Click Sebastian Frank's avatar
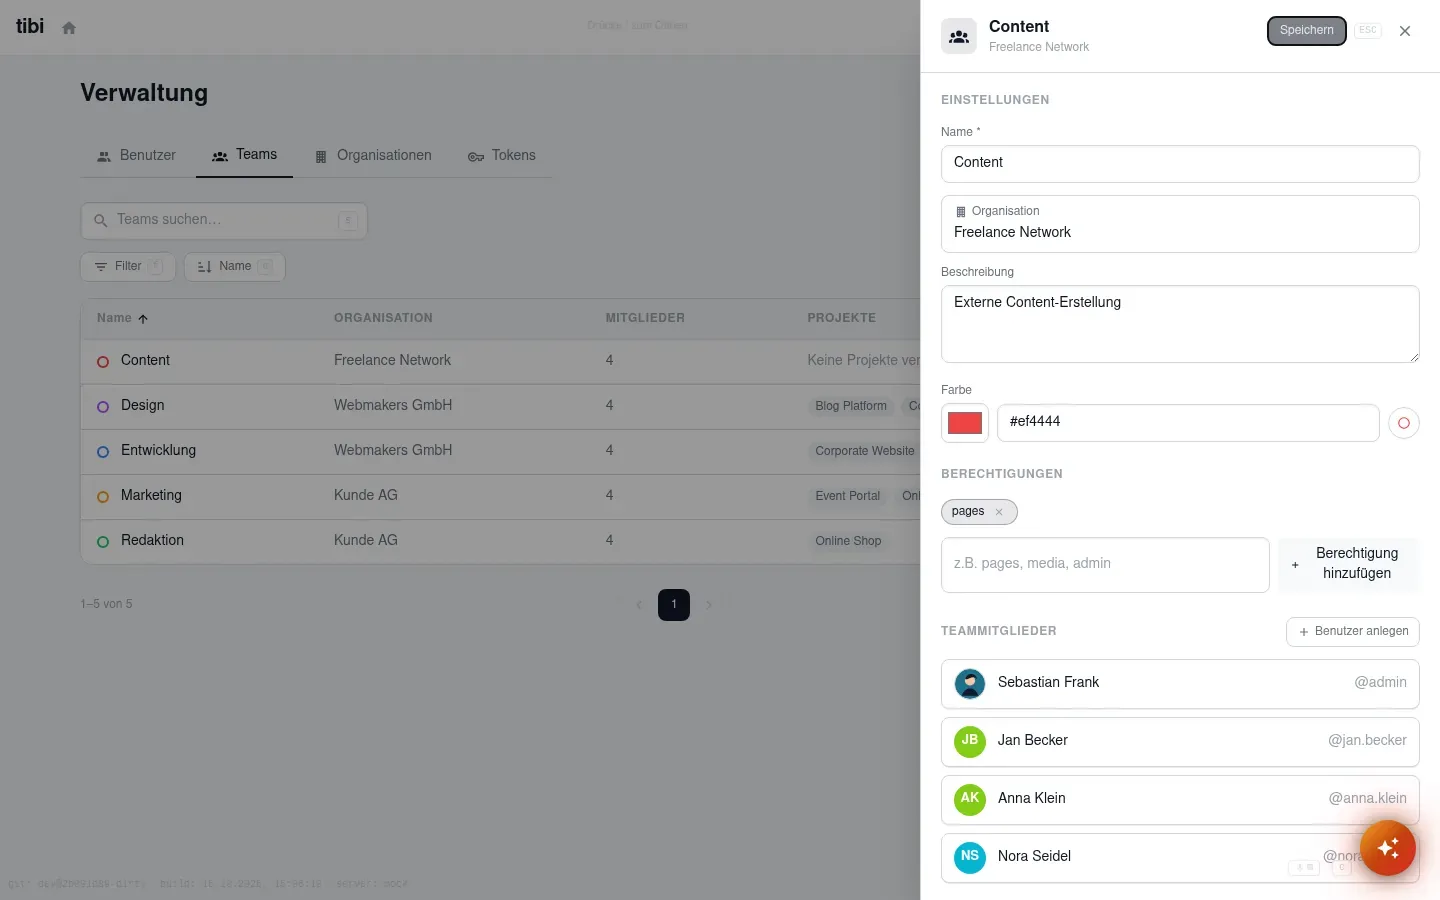Viewport: 1440px width, 900px height. 970,684
